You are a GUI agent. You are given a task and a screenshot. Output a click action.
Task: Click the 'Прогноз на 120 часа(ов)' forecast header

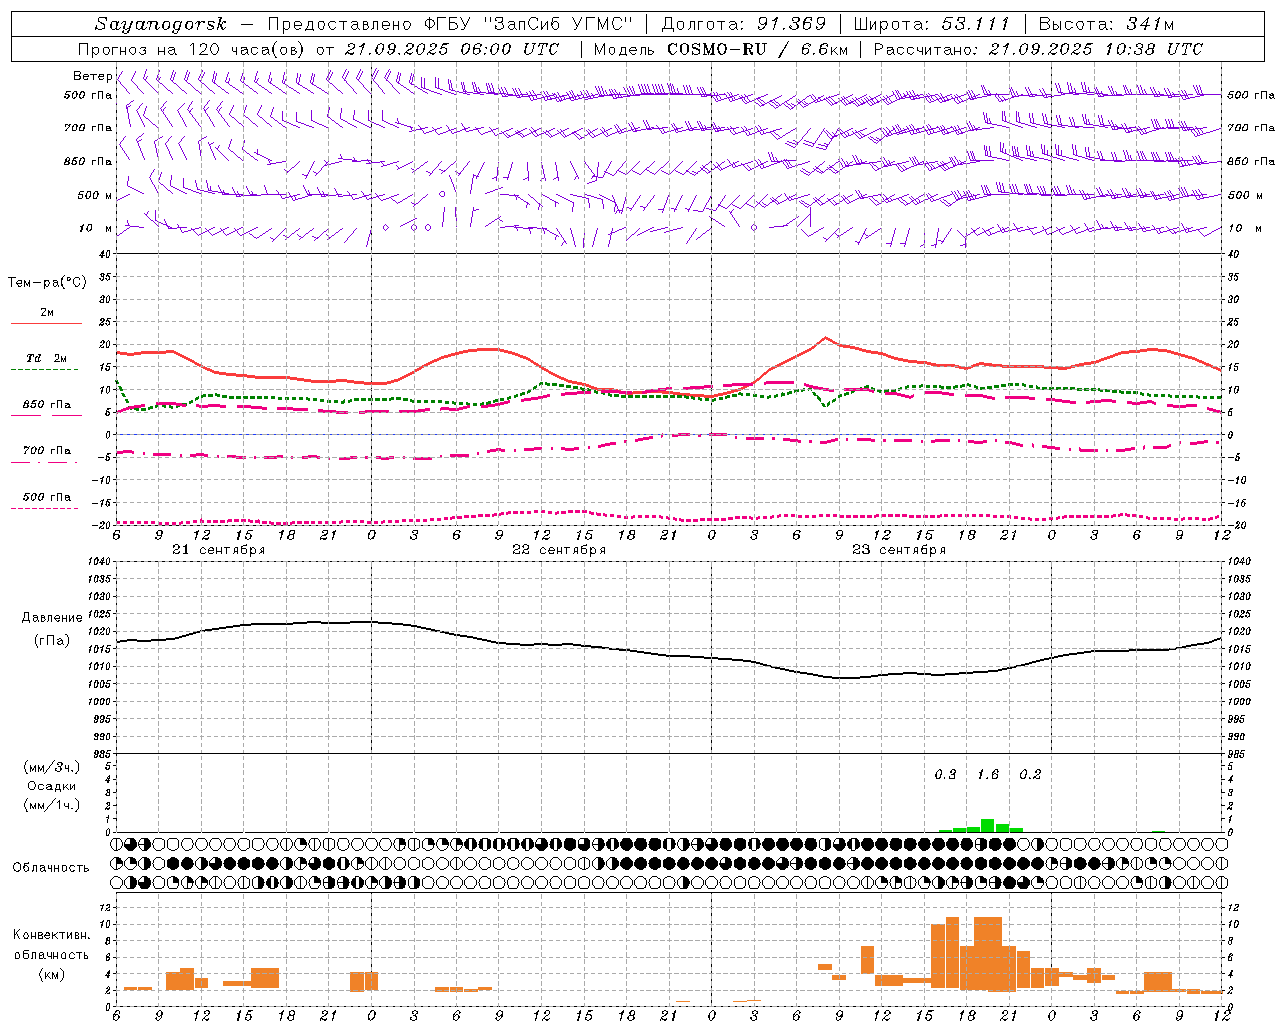click(x=193, y=49)
